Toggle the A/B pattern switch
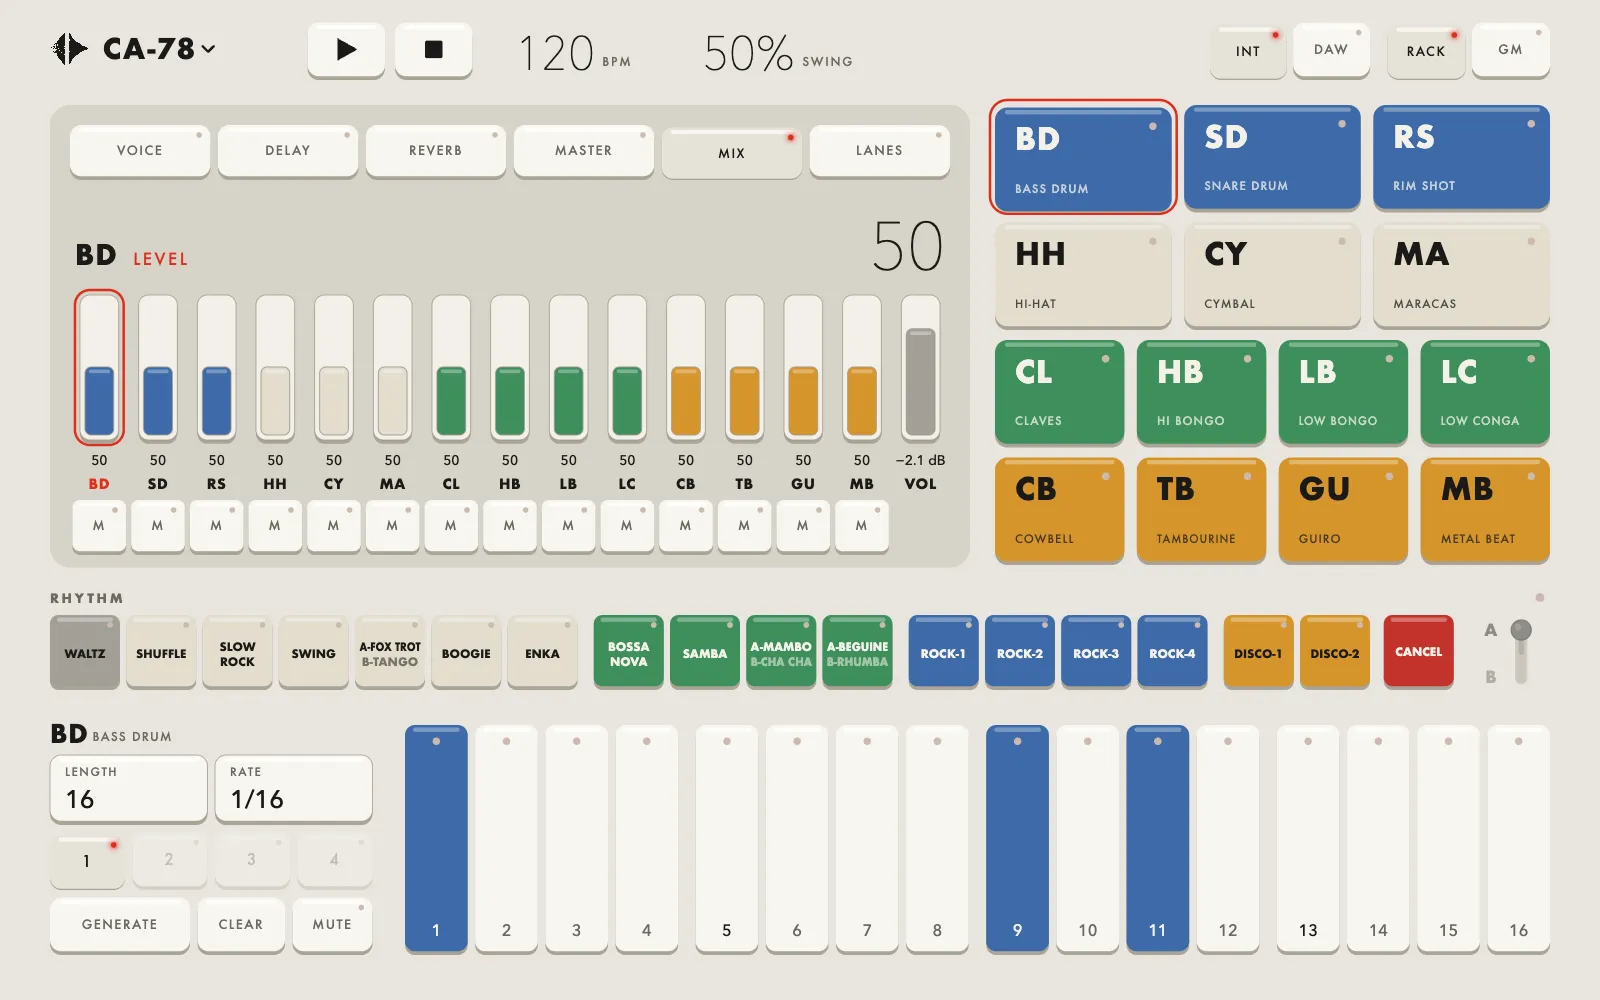 click(1521, 652)
